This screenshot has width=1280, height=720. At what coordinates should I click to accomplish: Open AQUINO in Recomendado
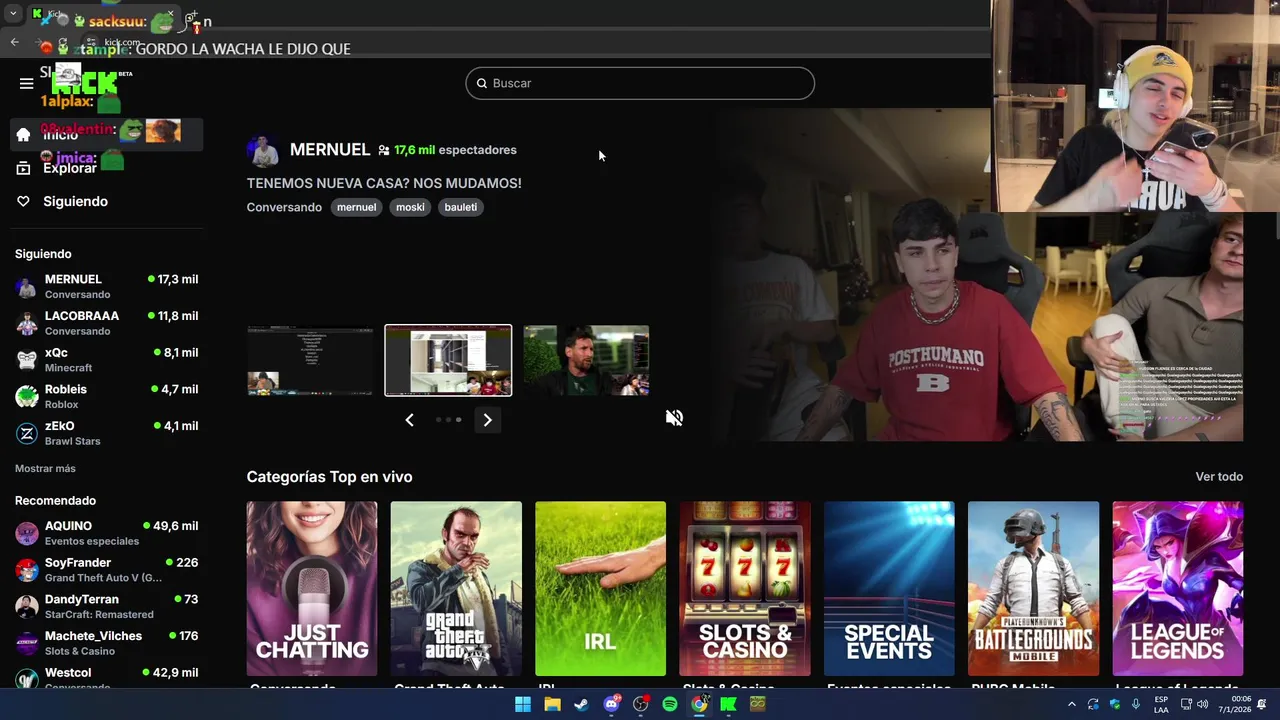tap(106, 533)
